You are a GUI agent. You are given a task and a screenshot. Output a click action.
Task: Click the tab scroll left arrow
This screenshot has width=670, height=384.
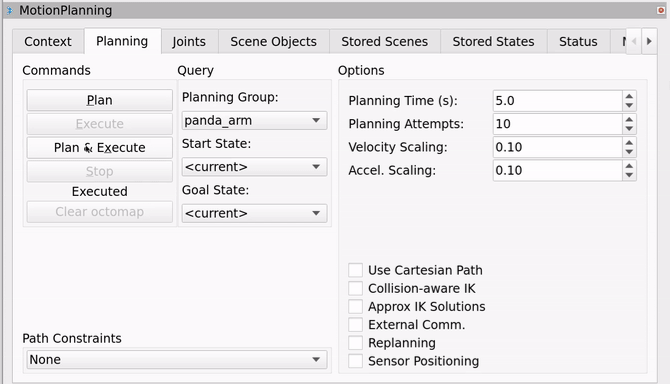635,41
